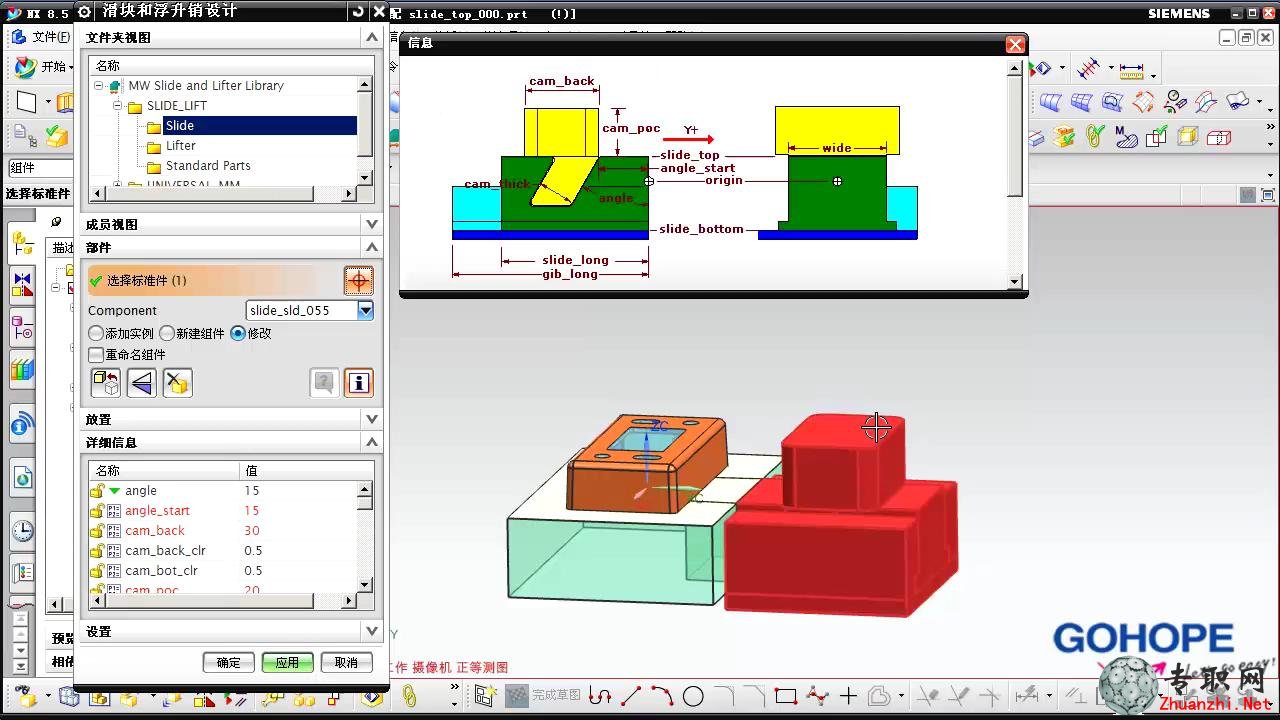Collapse the 文件夹视图 section

pyautogui.click(x=371, y=37)
